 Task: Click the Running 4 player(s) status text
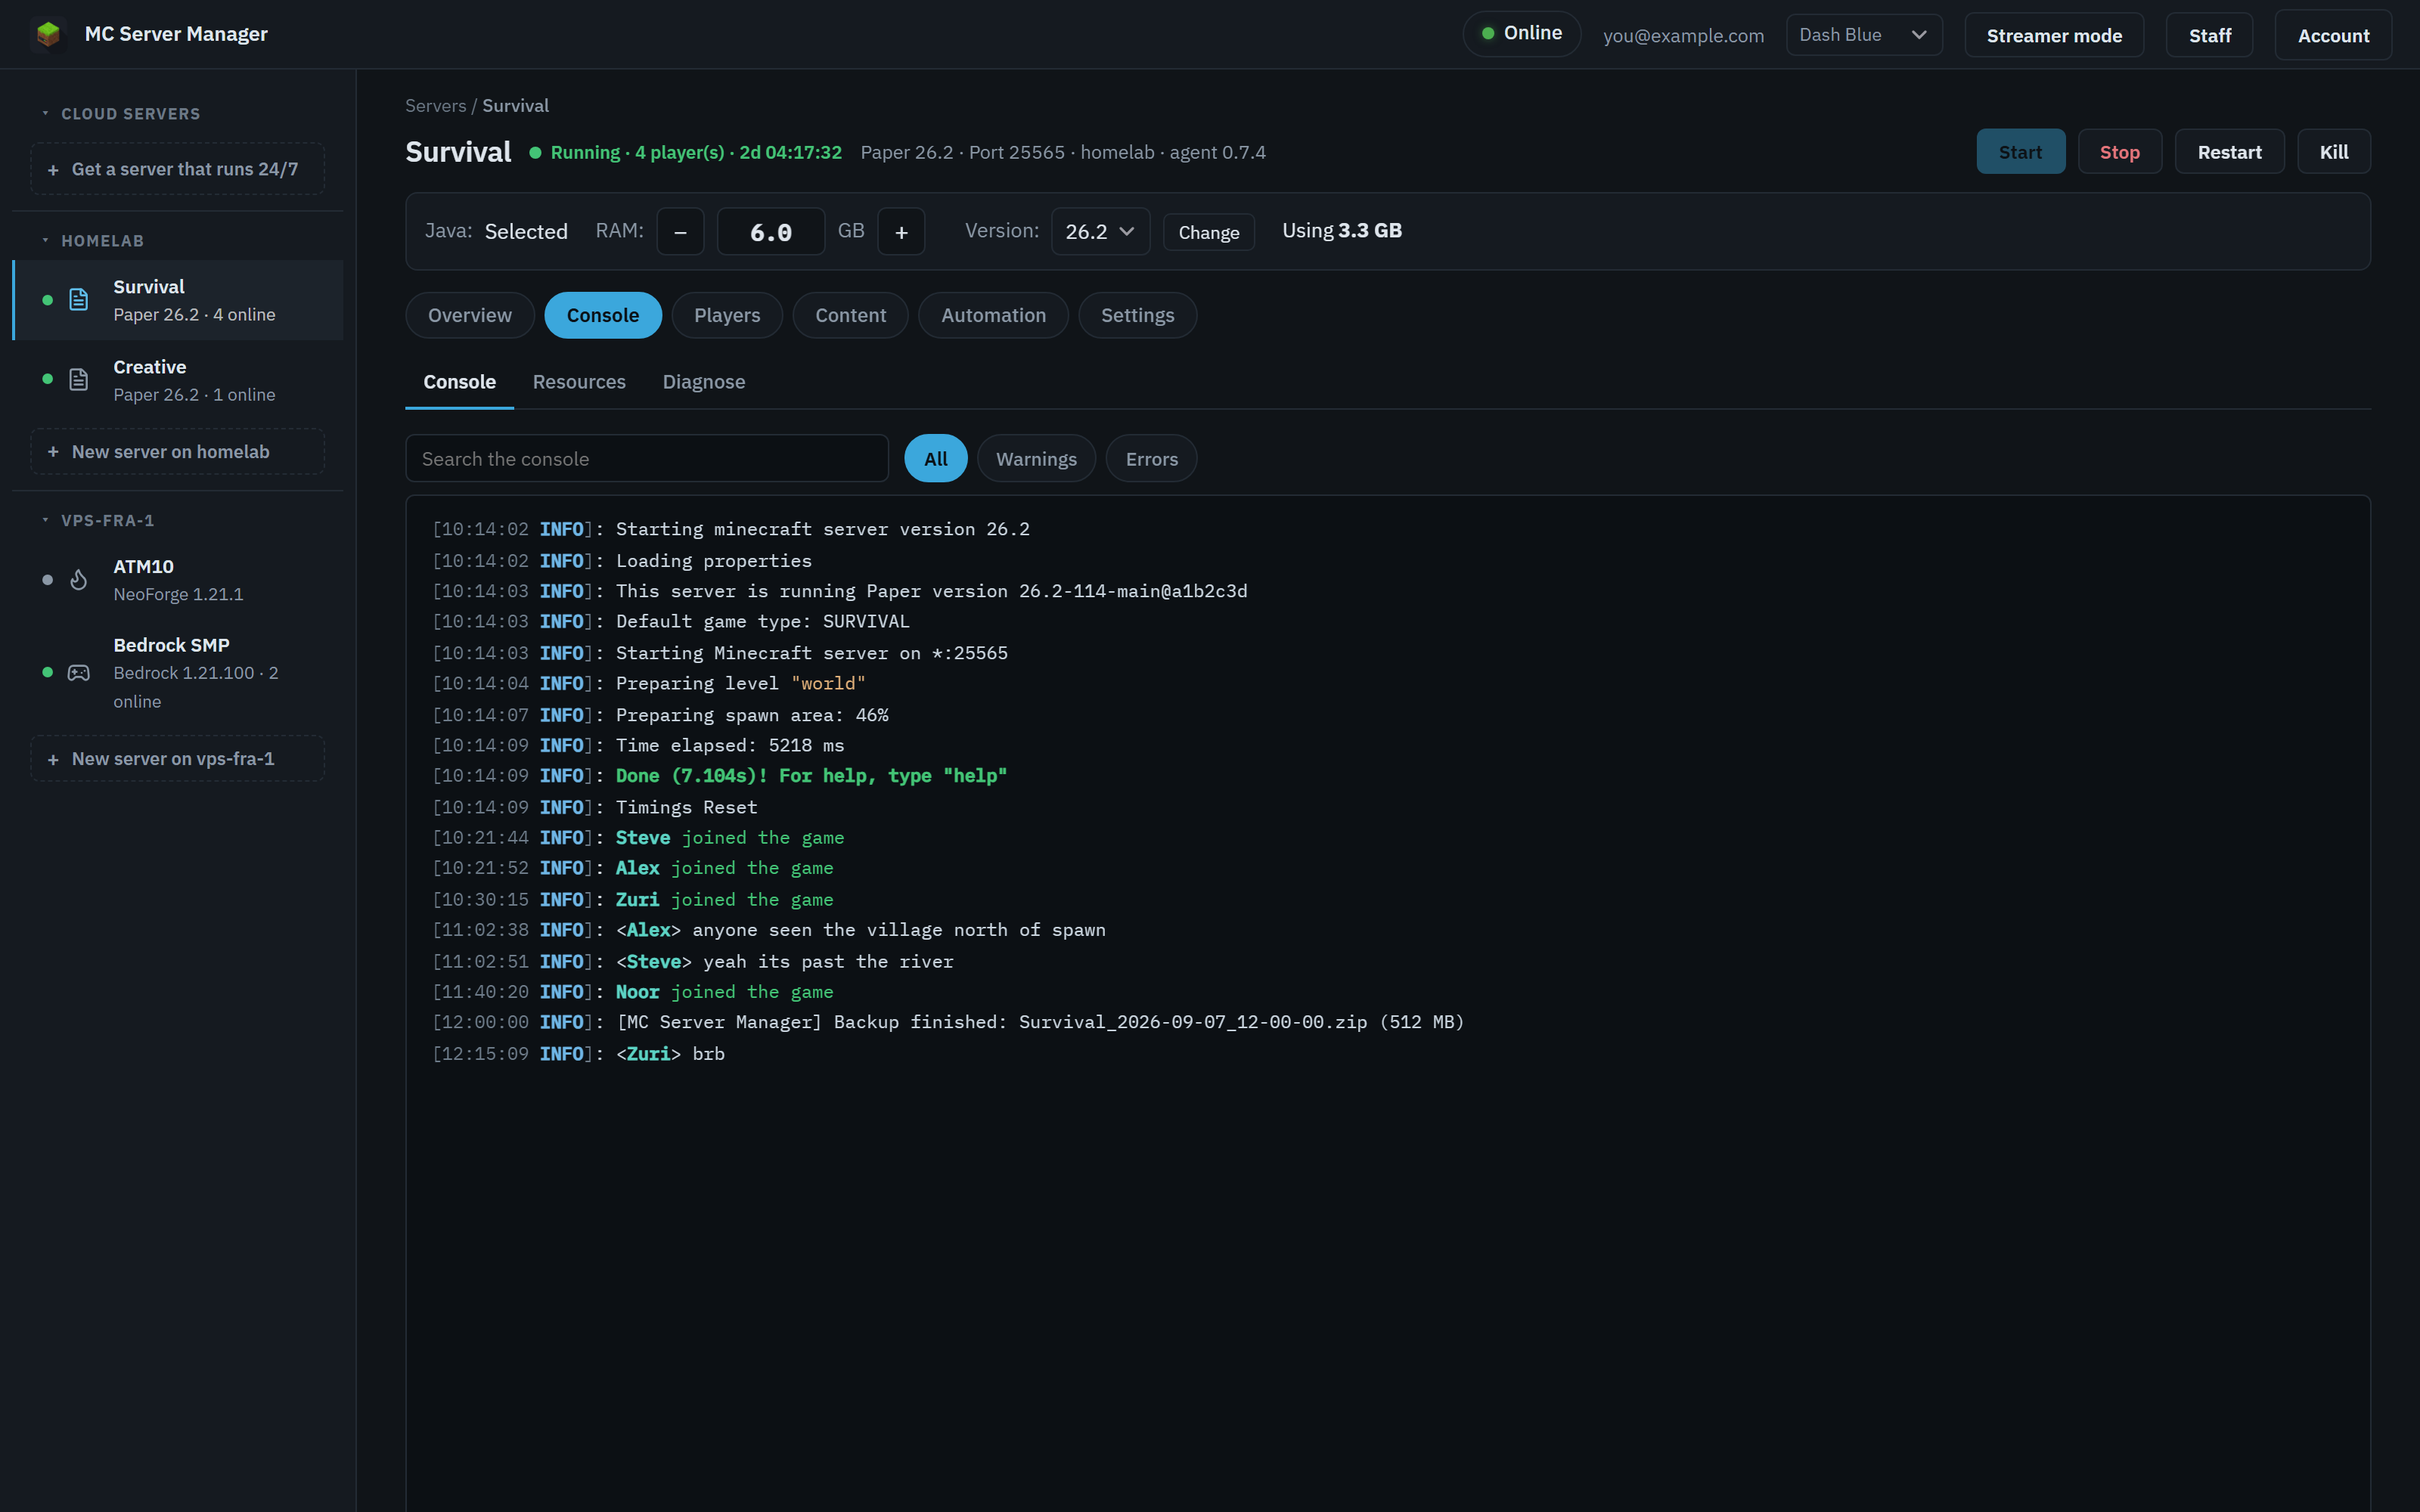[696, 152]
